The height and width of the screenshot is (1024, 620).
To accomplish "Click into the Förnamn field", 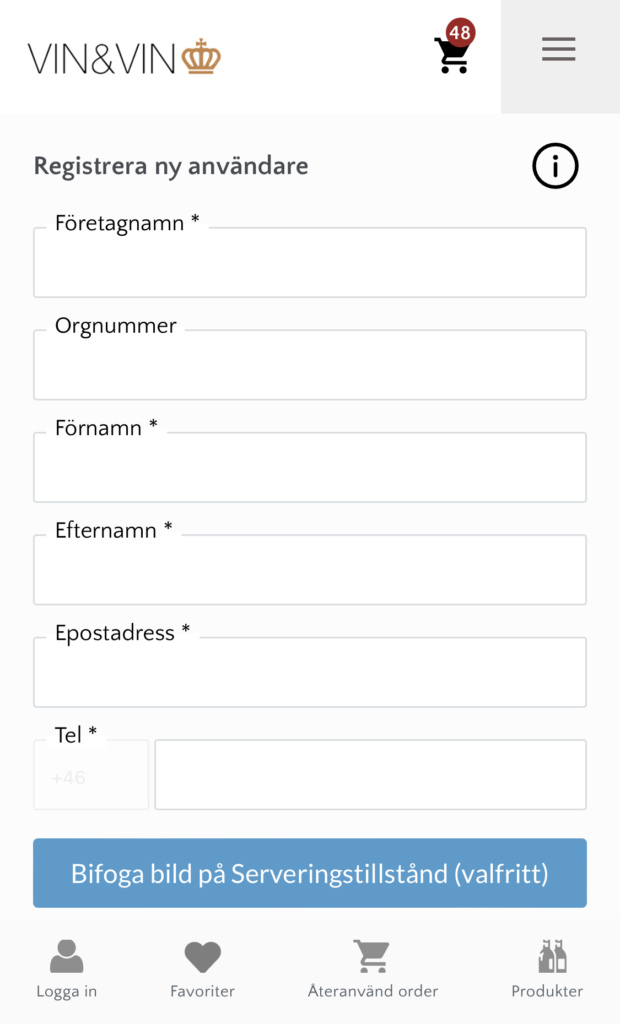I will click(x=310, y=468).
